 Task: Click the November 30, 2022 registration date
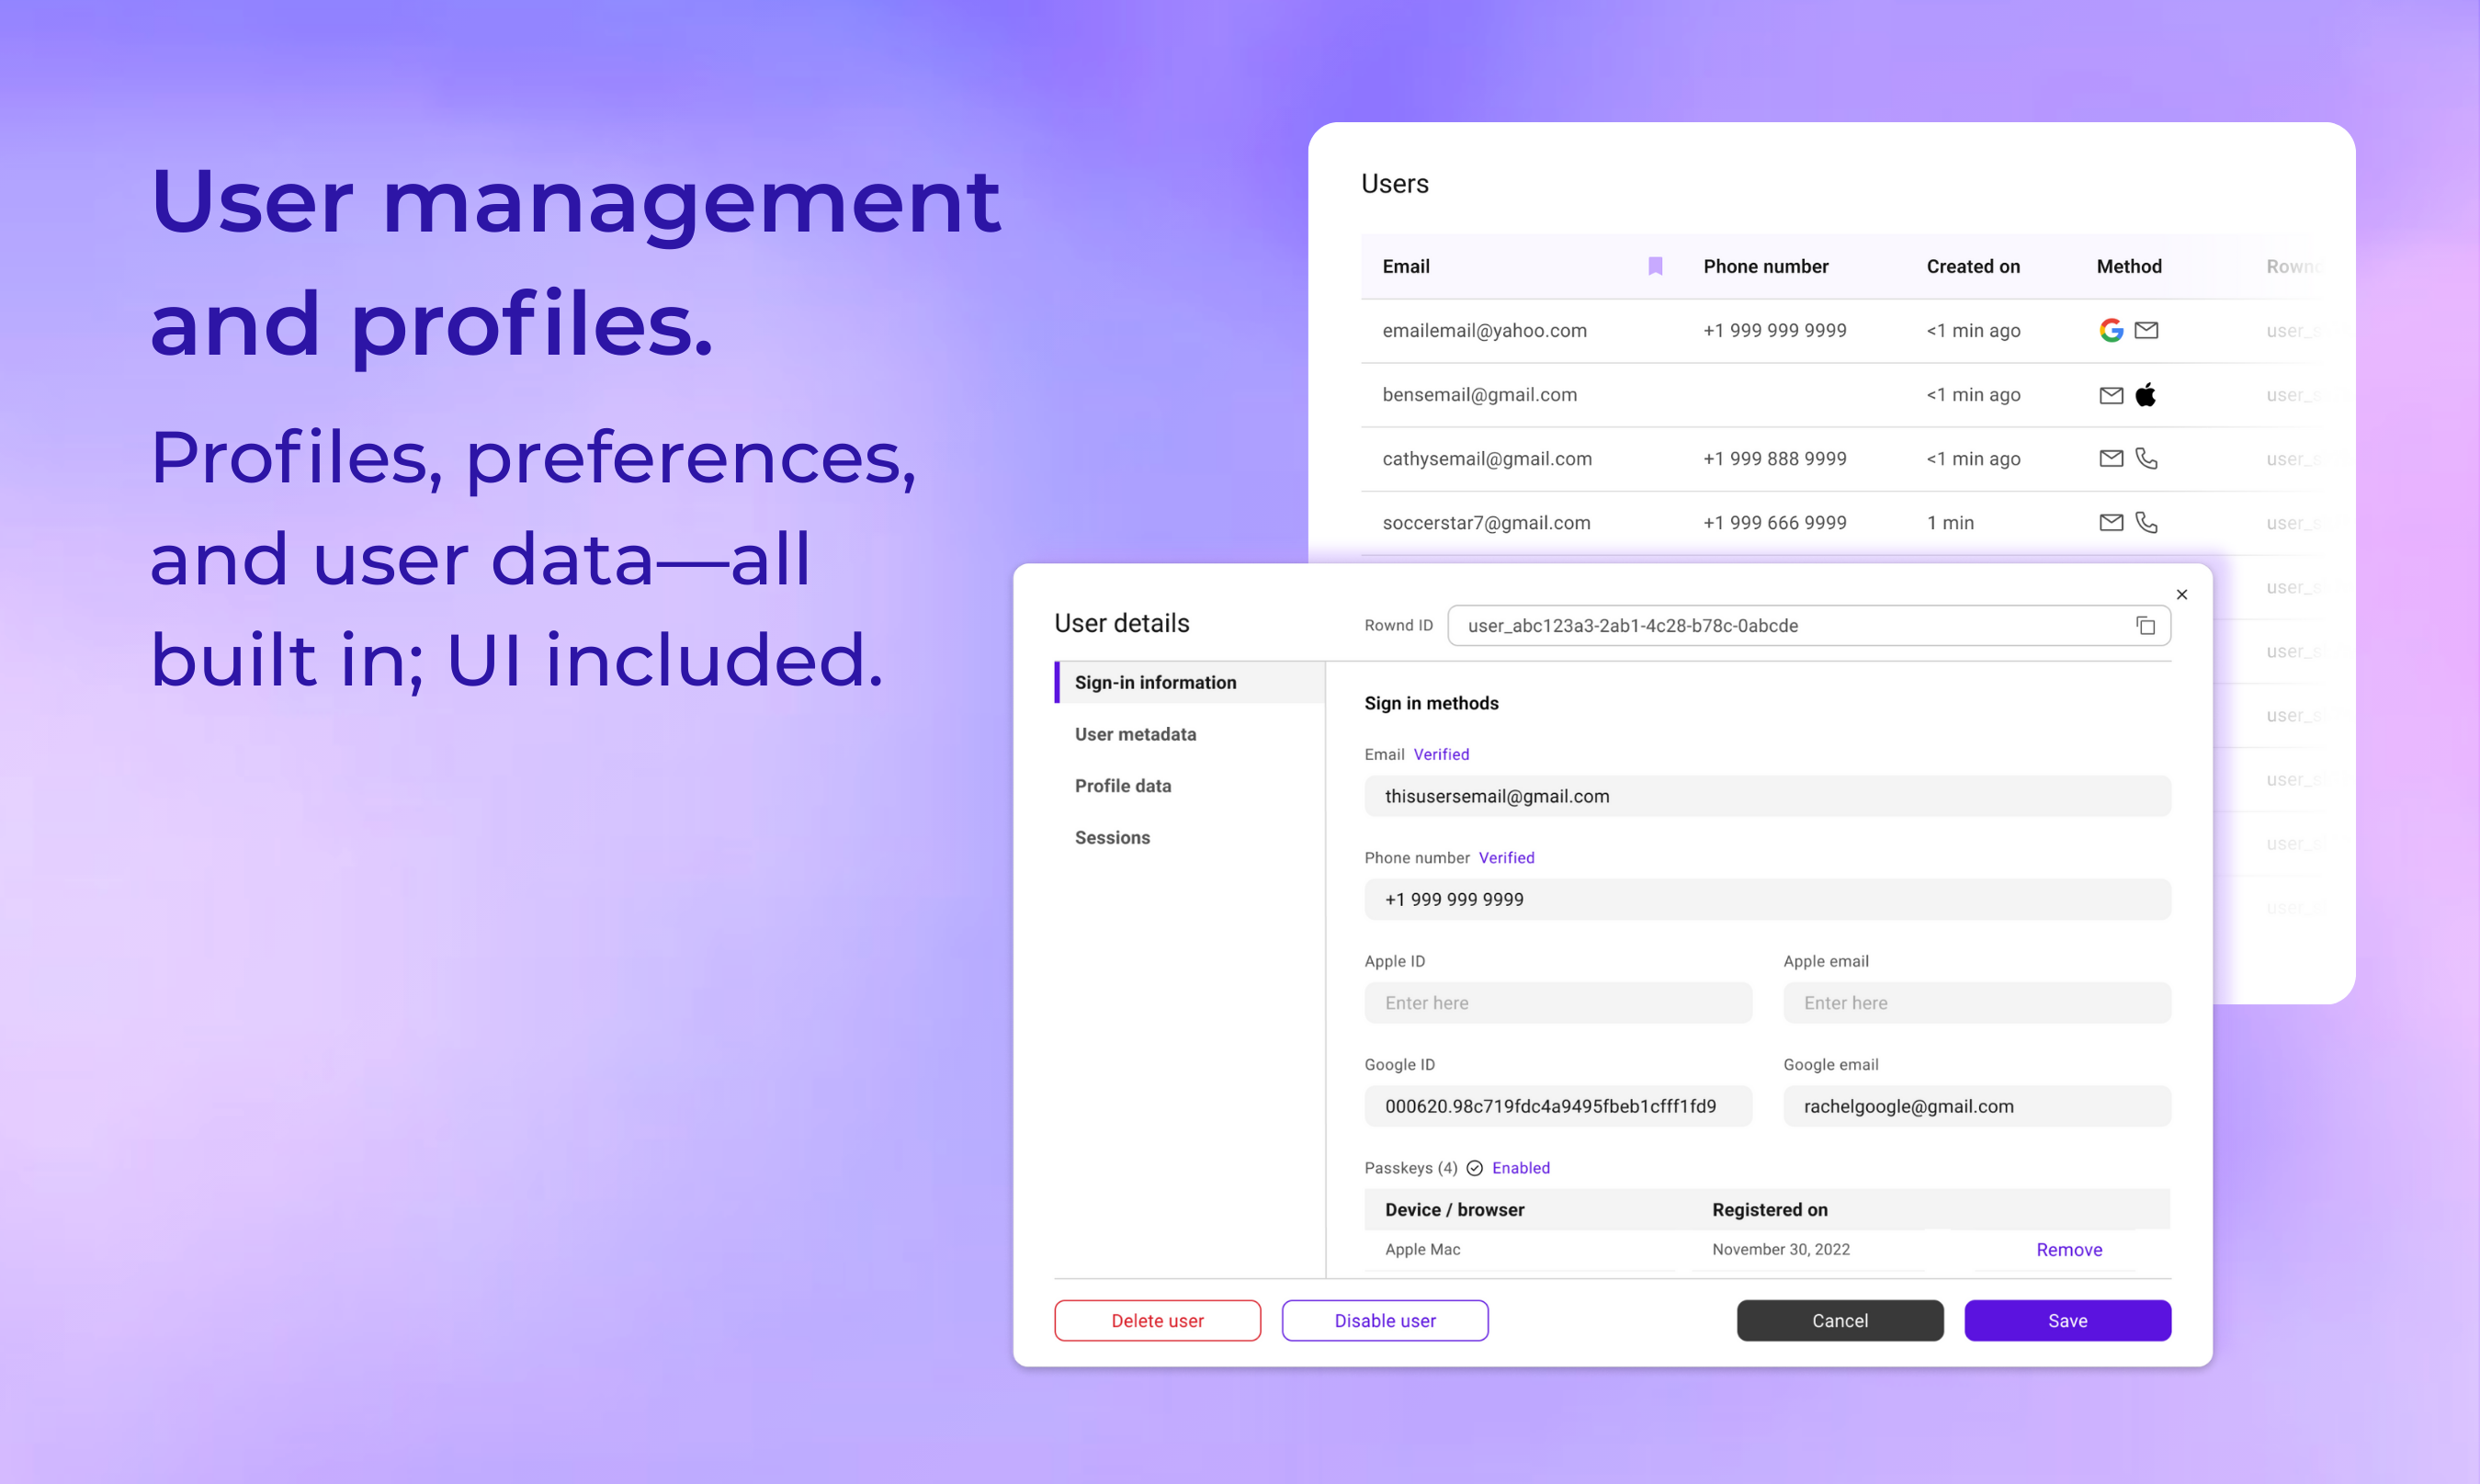point(1781,1249)
